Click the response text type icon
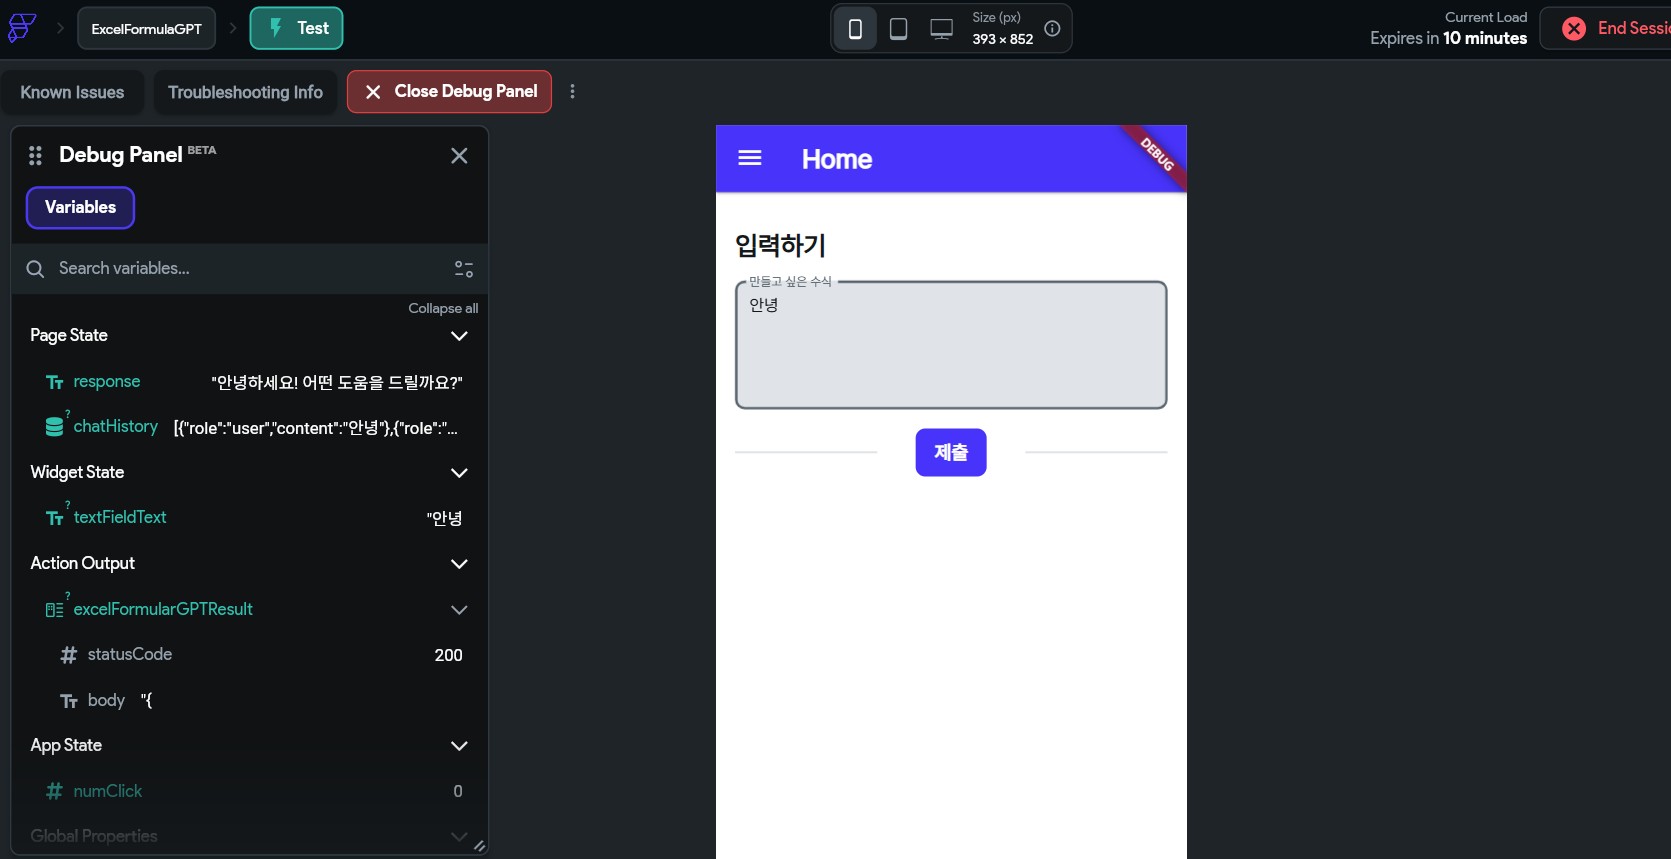 point(55,382)
